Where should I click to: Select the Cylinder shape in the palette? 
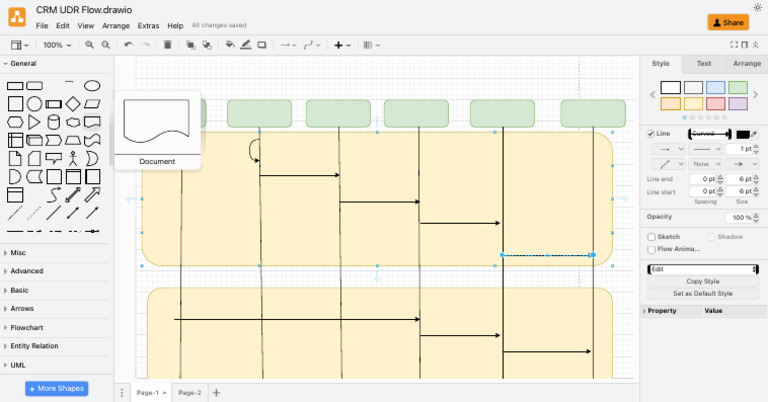pyautogui.click(x=53, y=122)
